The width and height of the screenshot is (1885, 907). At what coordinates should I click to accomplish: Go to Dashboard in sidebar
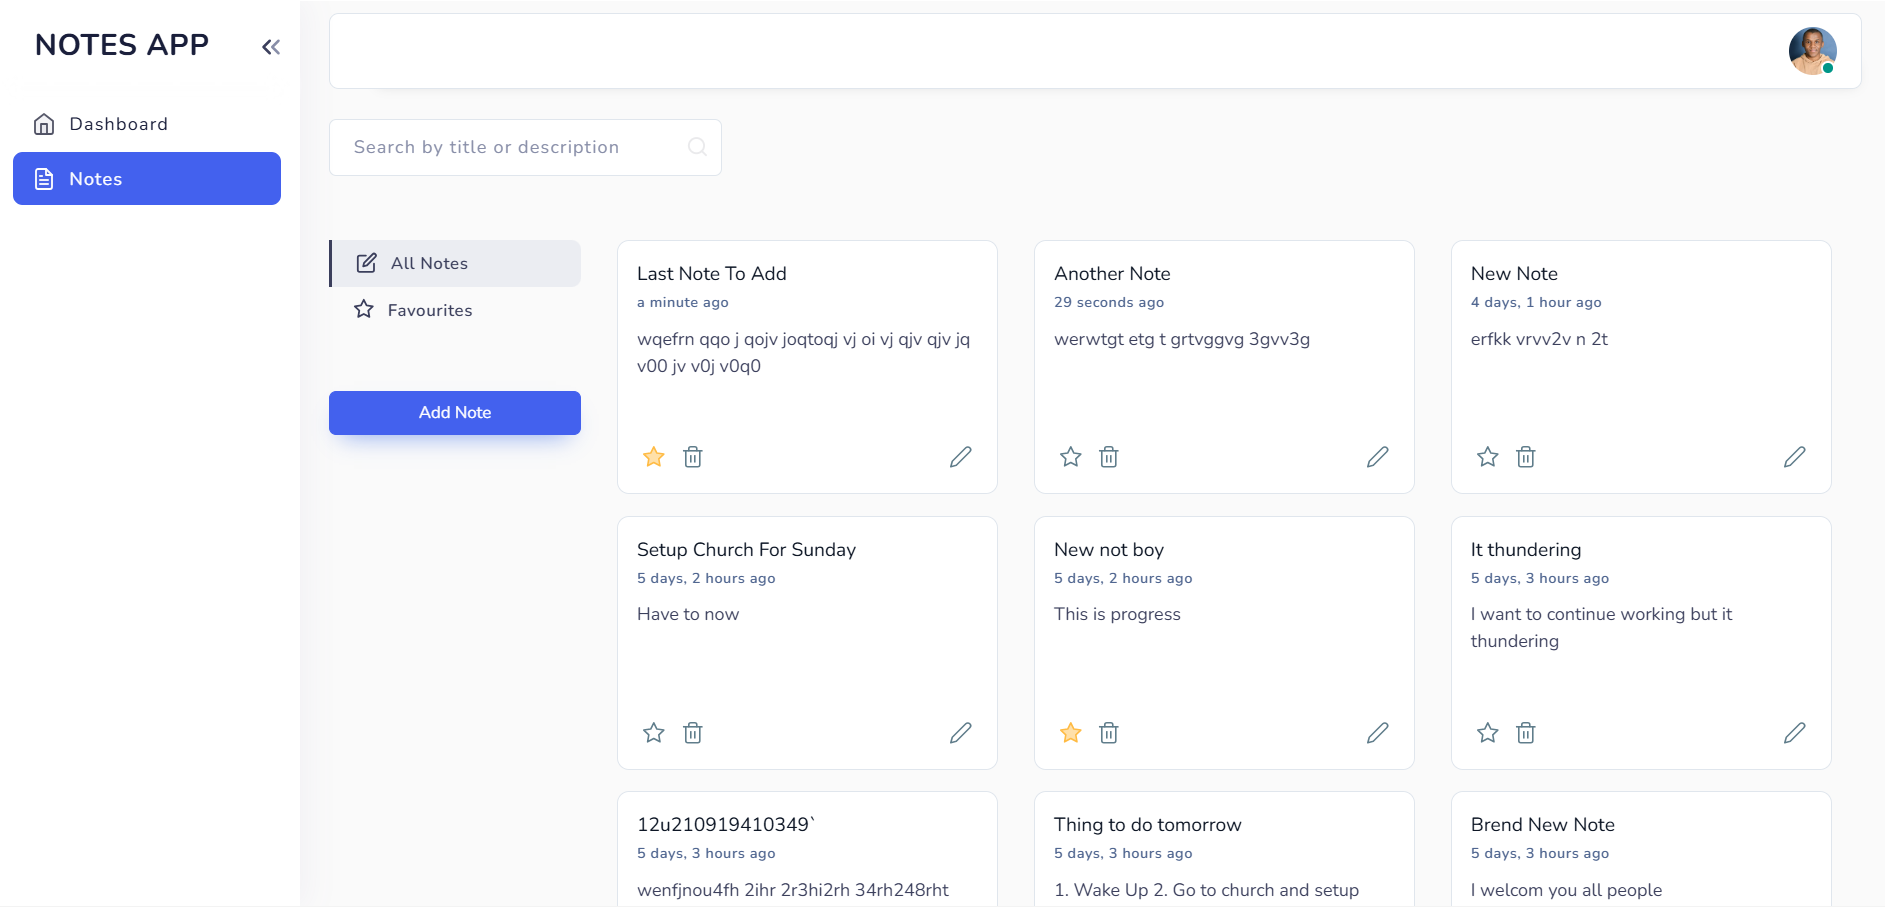[x=118, y=124]
